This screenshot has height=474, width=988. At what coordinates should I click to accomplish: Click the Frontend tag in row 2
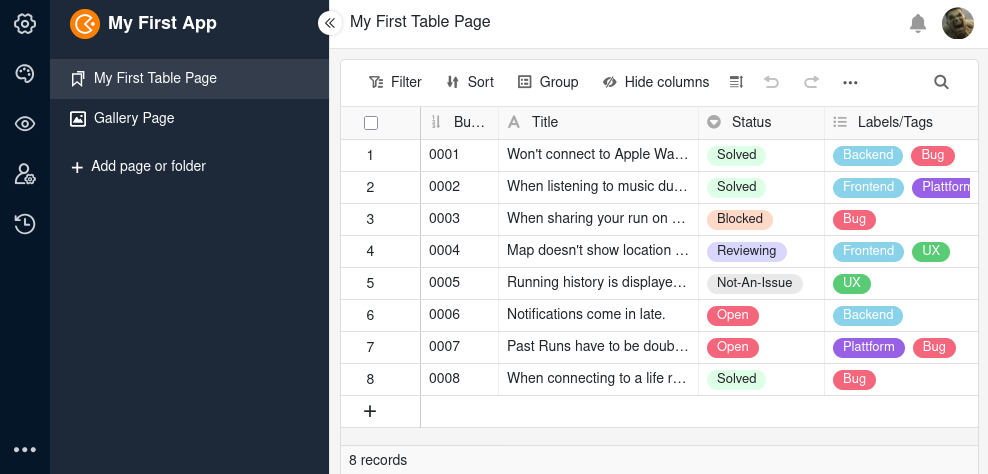(x=868, y=187)
